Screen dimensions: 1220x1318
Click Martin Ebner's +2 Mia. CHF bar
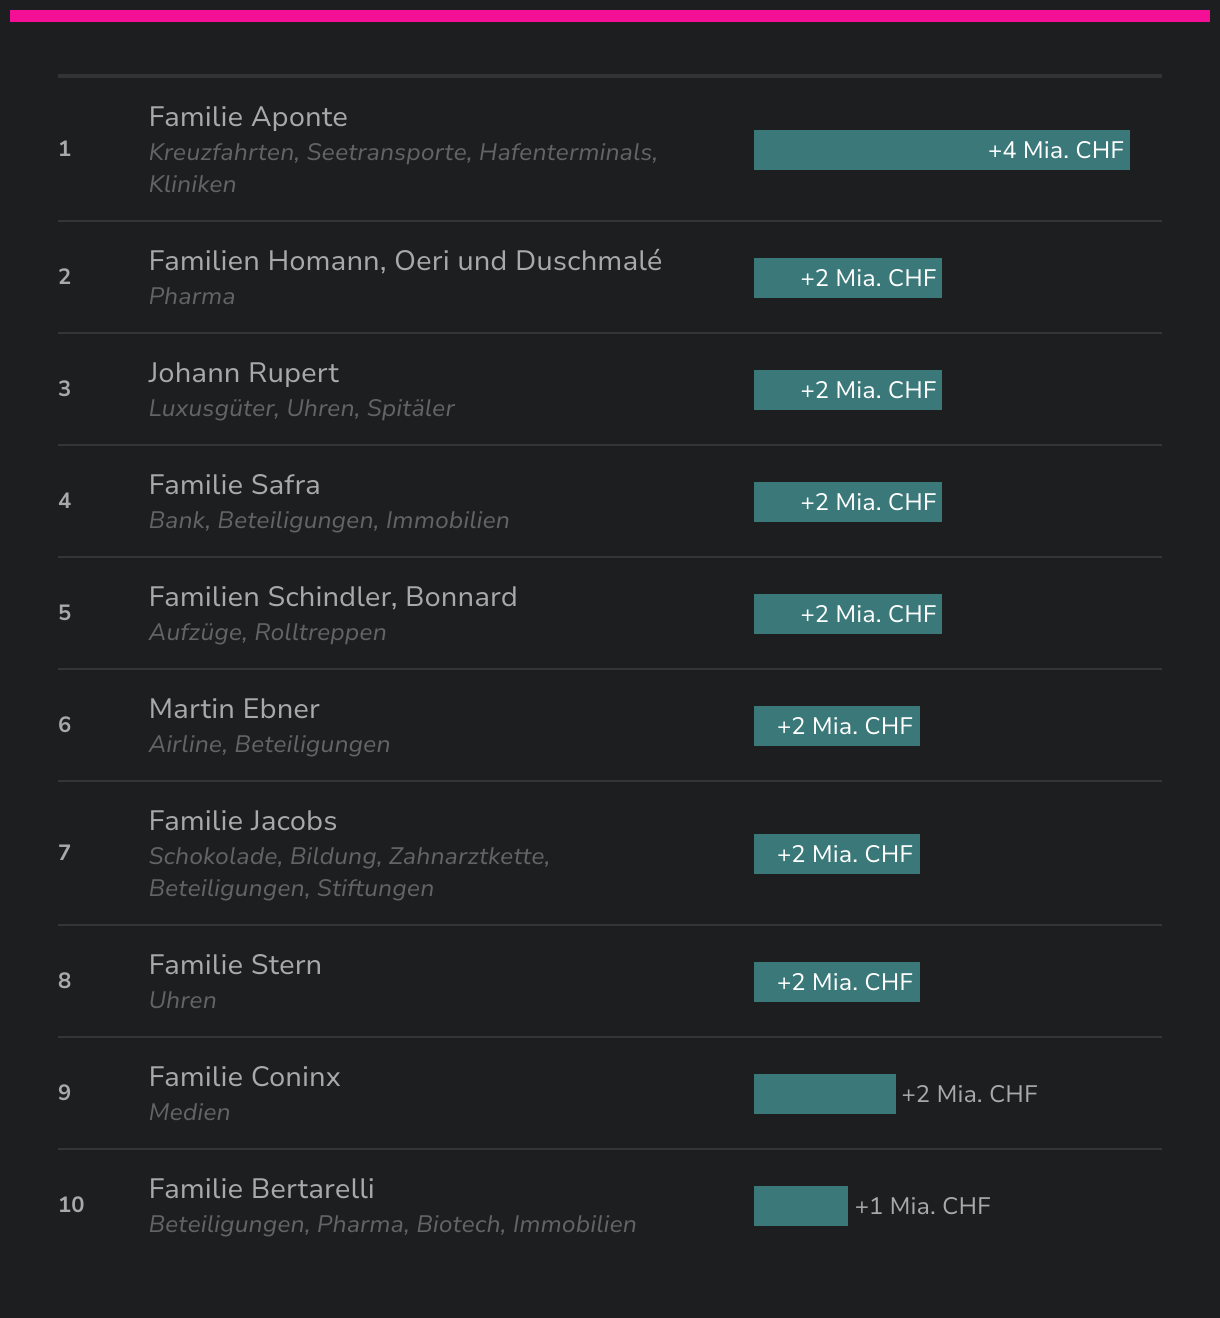pyautogui.click(x=836, y=726)
